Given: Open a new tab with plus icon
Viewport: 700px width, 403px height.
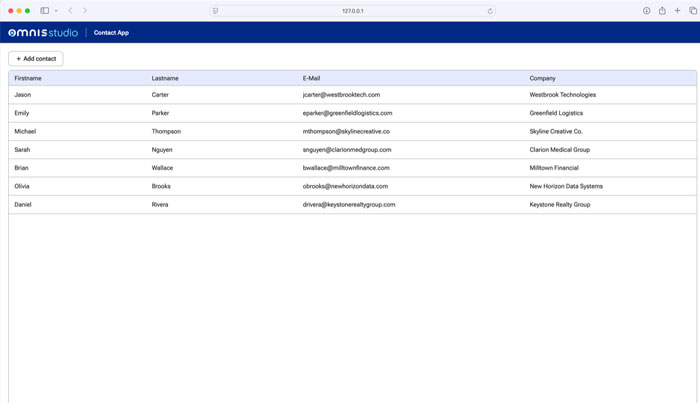Looking at the screenshot, I should tap(677, 11).
